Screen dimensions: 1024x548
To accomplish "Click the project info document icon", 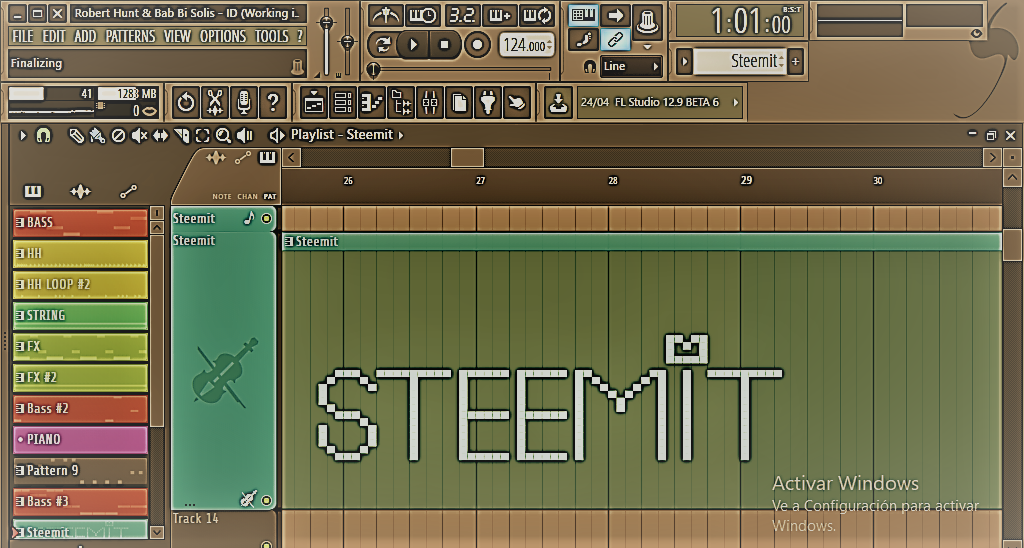I will [459, 103].
